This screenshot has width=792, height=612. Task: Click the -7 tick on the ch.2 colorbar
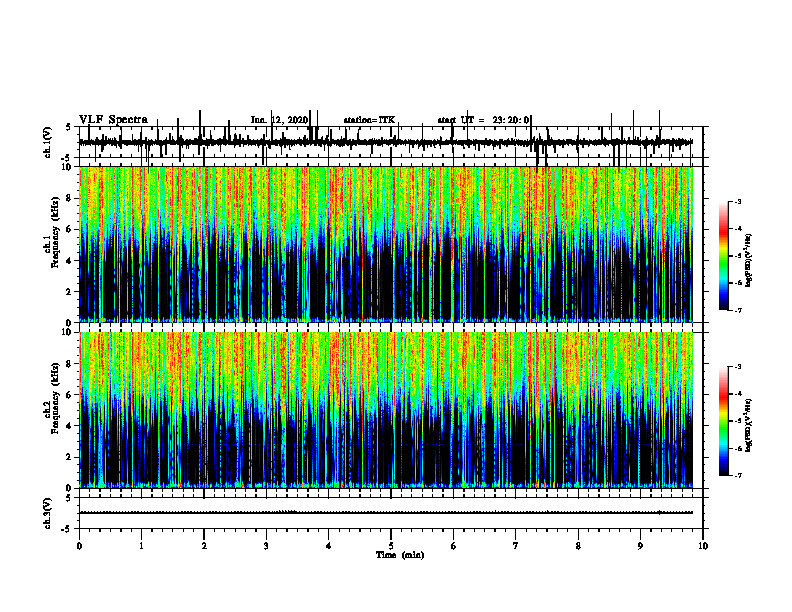(x=738, y=476)
